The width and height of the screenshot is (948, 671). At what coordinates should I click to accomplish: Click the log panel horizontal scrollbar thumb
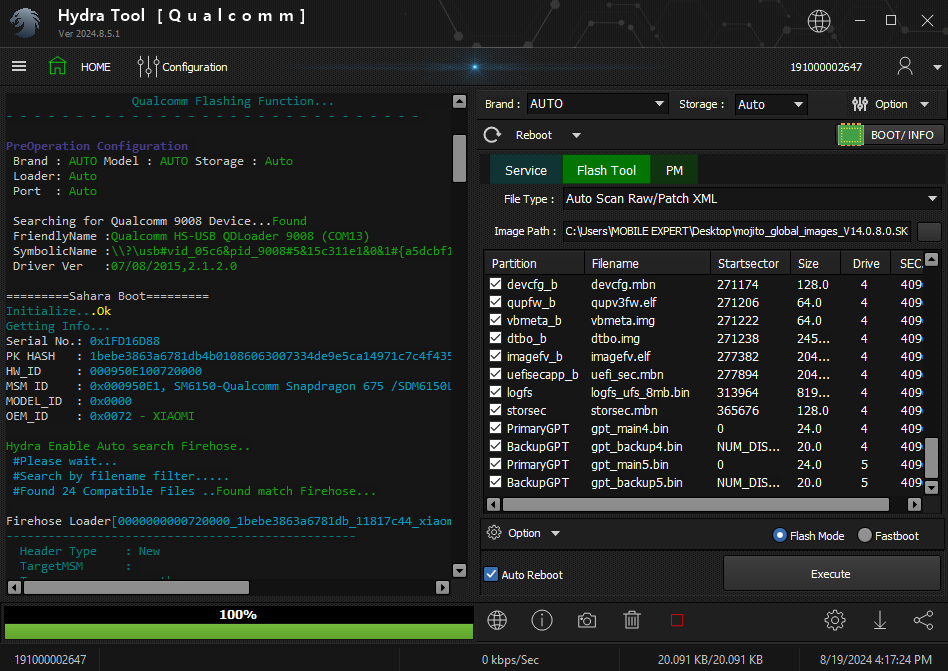tap(136, 587)
